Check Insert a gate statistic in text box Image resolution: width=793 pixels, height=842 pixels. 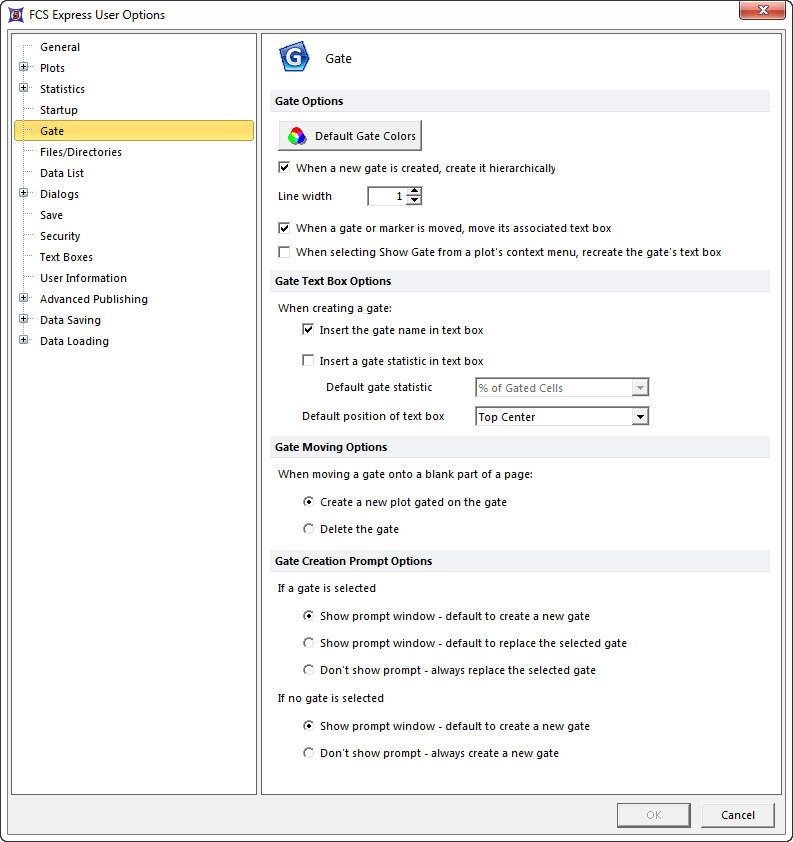(308, 361)
